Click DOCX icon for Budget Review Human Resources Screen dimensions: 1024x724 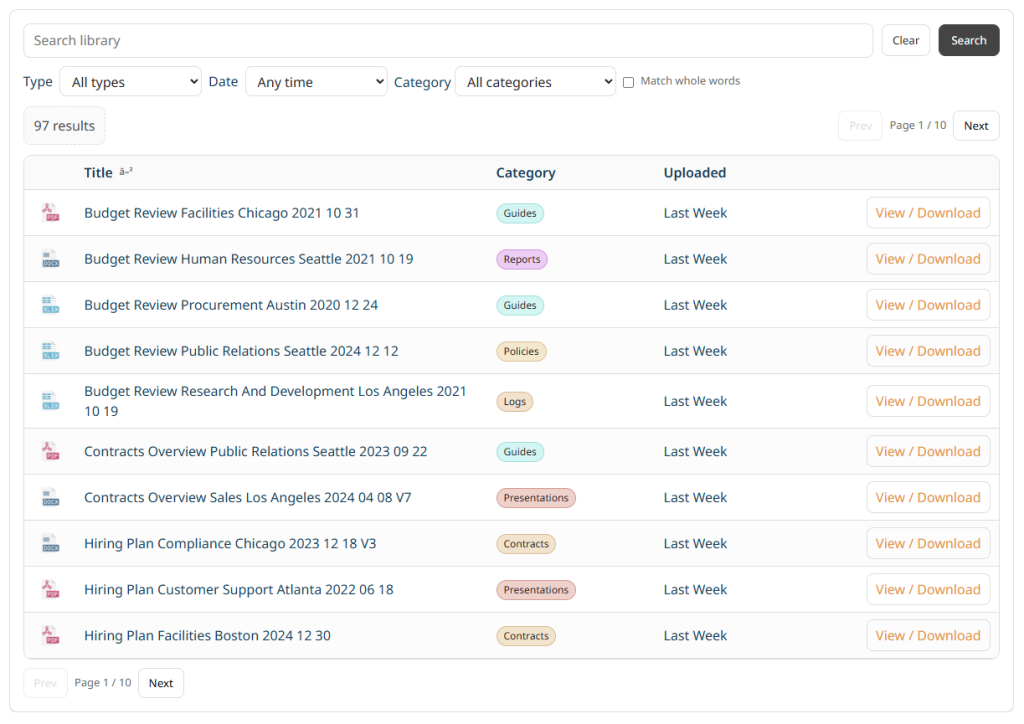click(50, 259)
